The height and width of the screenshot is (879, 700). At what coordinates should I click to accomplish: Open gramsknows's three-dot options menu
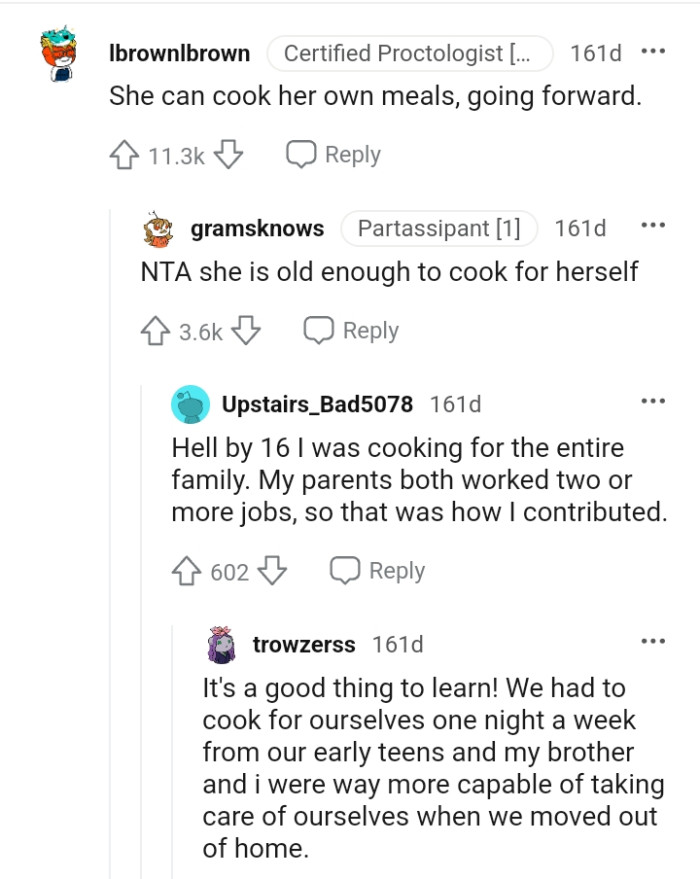click(653, 226)
